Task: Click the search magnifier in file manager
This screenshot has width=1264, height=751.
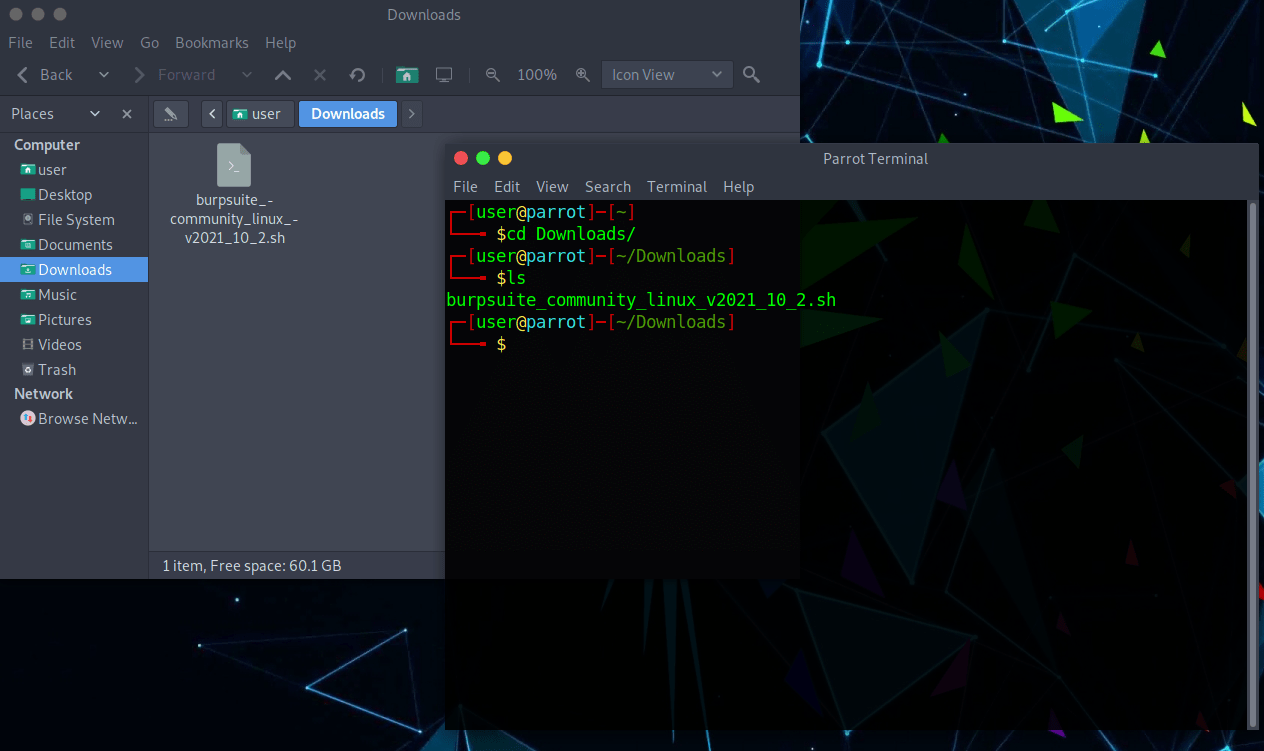Action: (752, 75)
